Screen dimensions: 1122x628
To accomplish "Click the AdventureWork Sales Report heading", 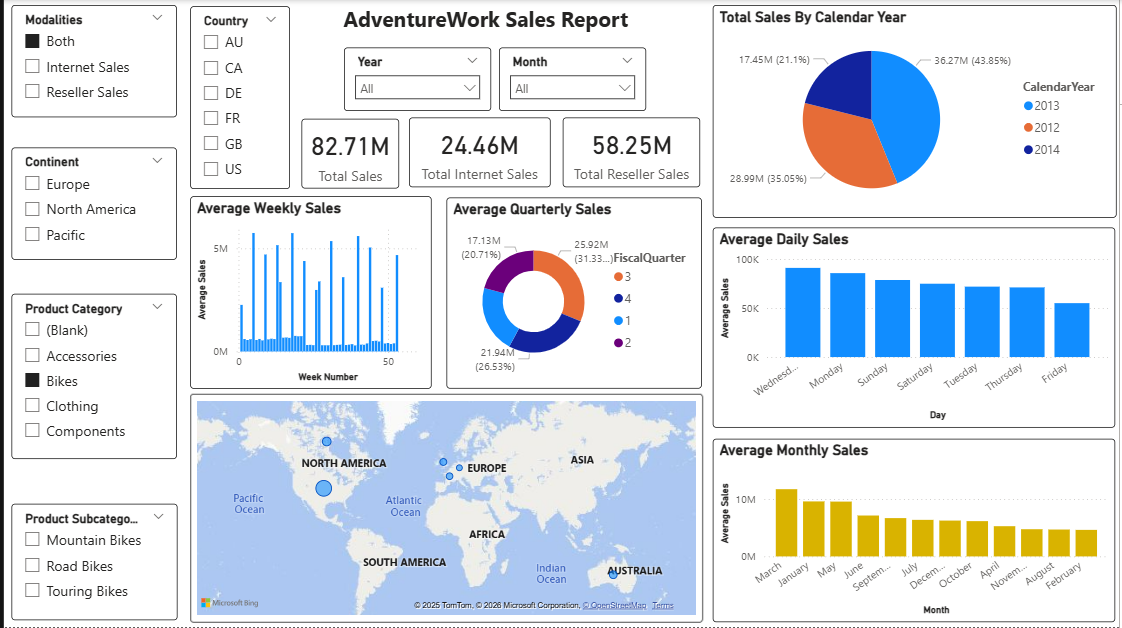I will tap(486, 20).
